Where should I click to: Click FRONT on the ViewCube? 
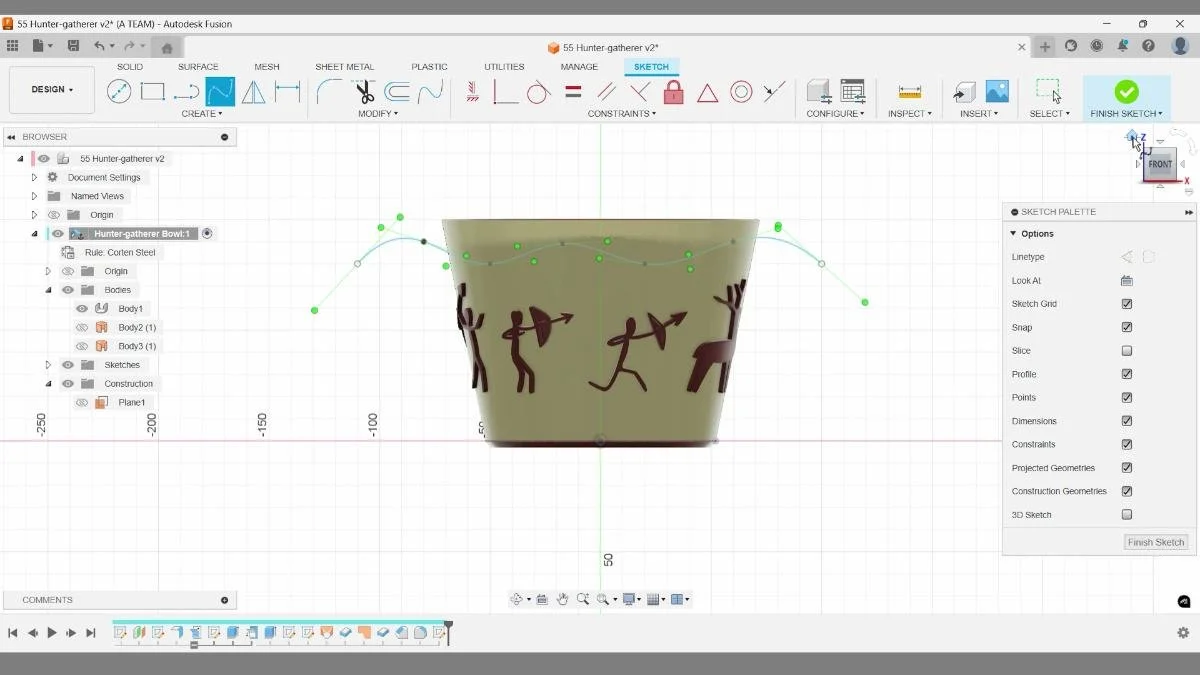(1159, 164)
